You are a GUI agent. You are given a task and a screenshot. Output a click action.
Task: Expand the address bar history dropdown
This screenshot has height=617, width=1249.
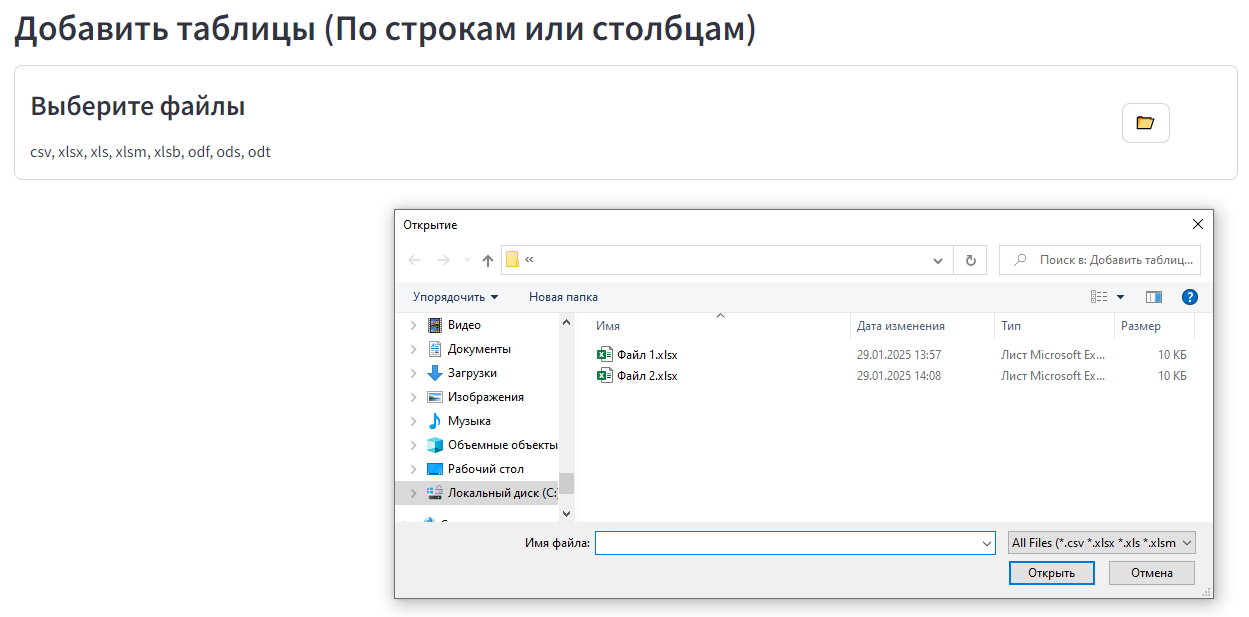pyautogui.click(x=938, y=260)
